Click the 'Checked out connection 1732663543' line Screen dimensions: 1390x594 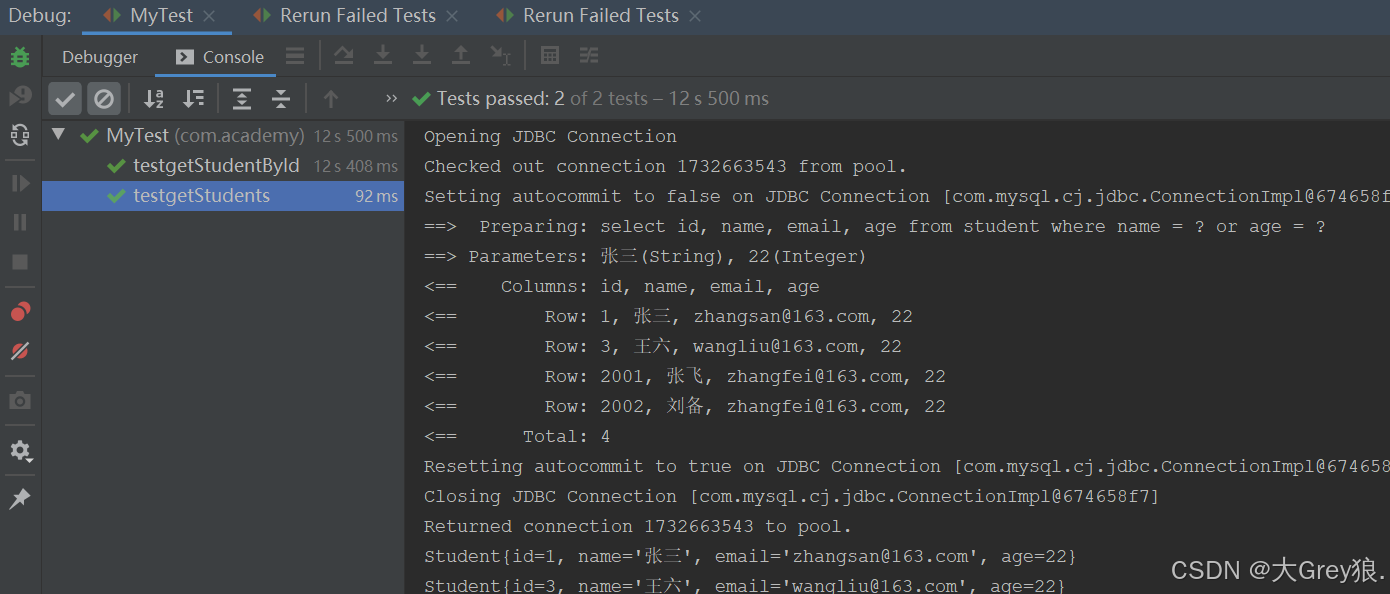[x=665, y=167]
